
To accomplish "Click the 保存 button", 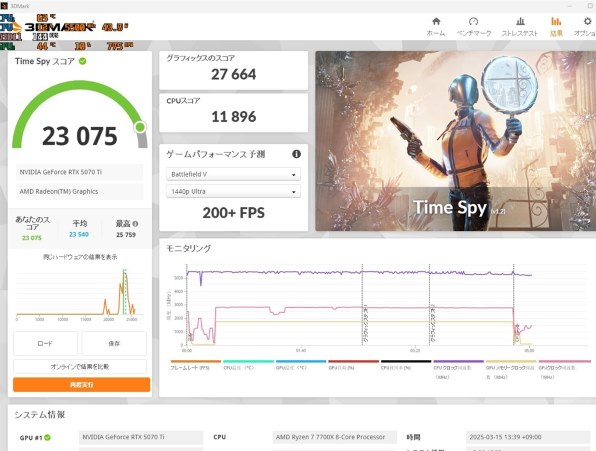I will point(114,343).
